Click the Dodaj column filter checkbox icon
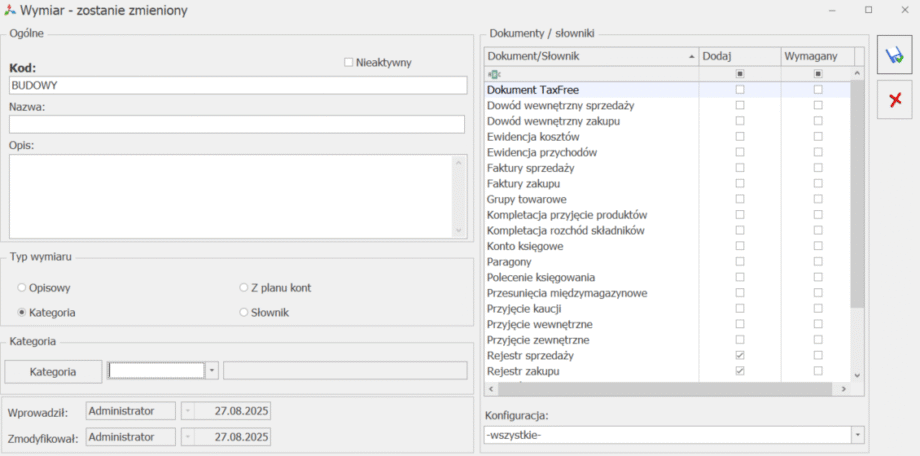This screenshot has width=920, height=456. (x=739, y=74)
